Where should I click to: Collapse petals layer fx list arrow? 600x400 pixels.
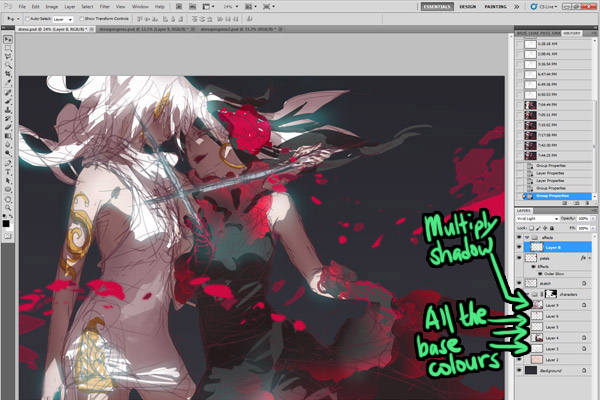[x=589, y=258]
